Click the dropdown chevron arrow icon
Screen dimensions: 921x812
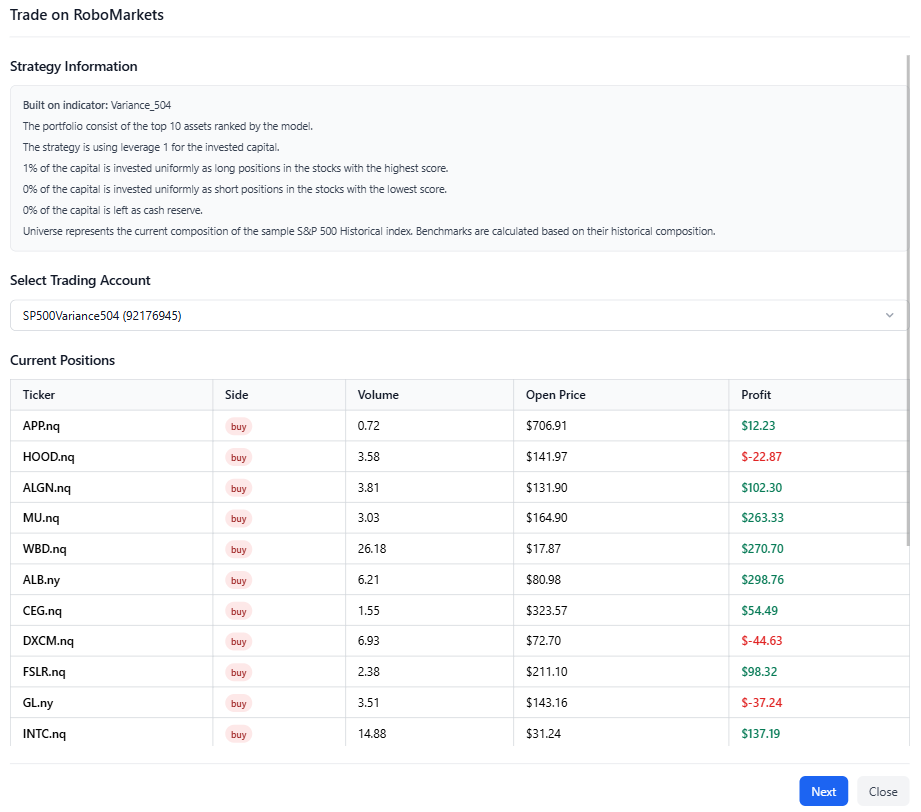click(x=889, y=316)
